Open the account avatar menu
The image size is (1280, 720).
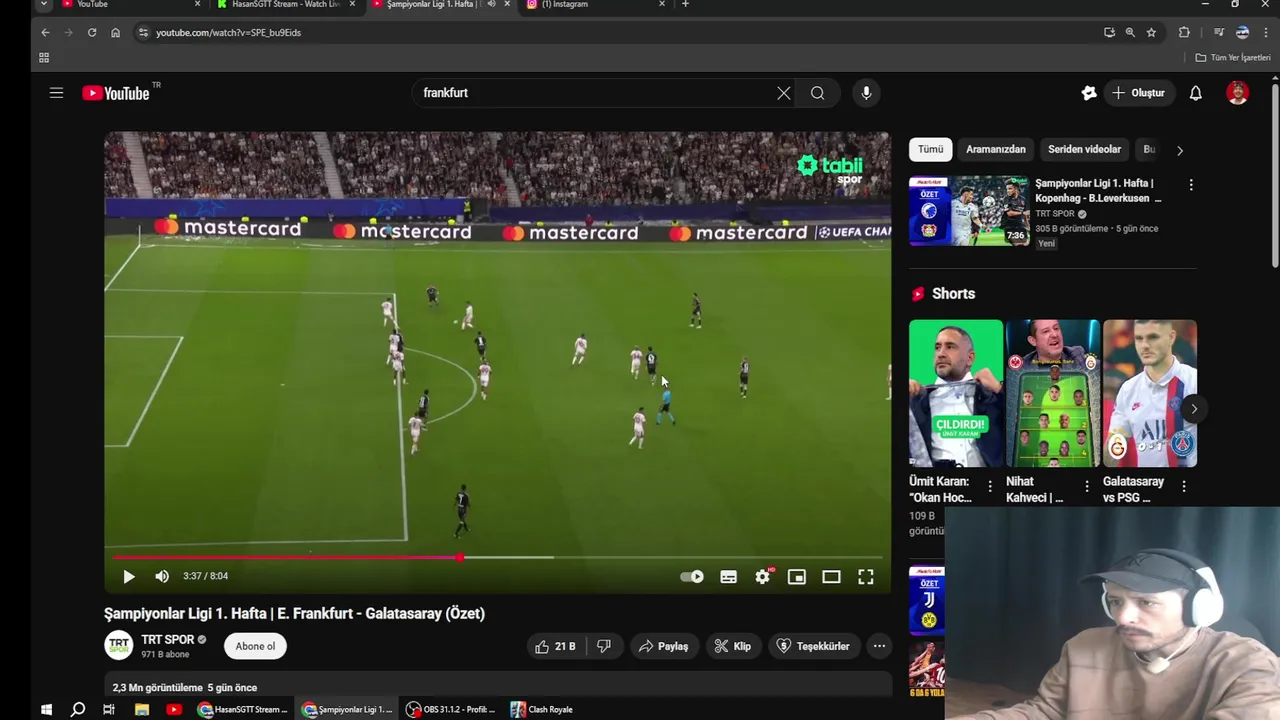pyautogui.click(x=1238, y=93)
